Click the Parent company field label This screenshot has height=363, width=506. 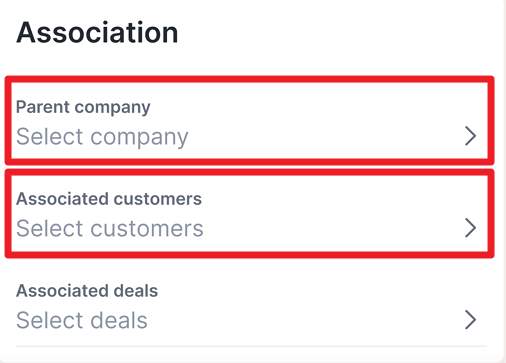83,107
